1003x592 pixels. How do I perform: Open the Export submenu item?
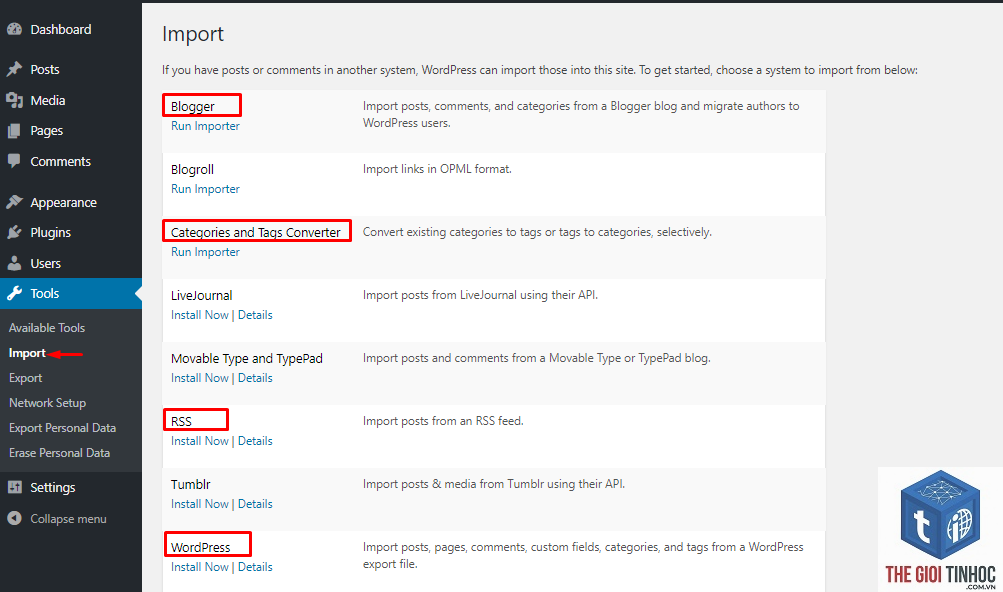pos(26,378)
